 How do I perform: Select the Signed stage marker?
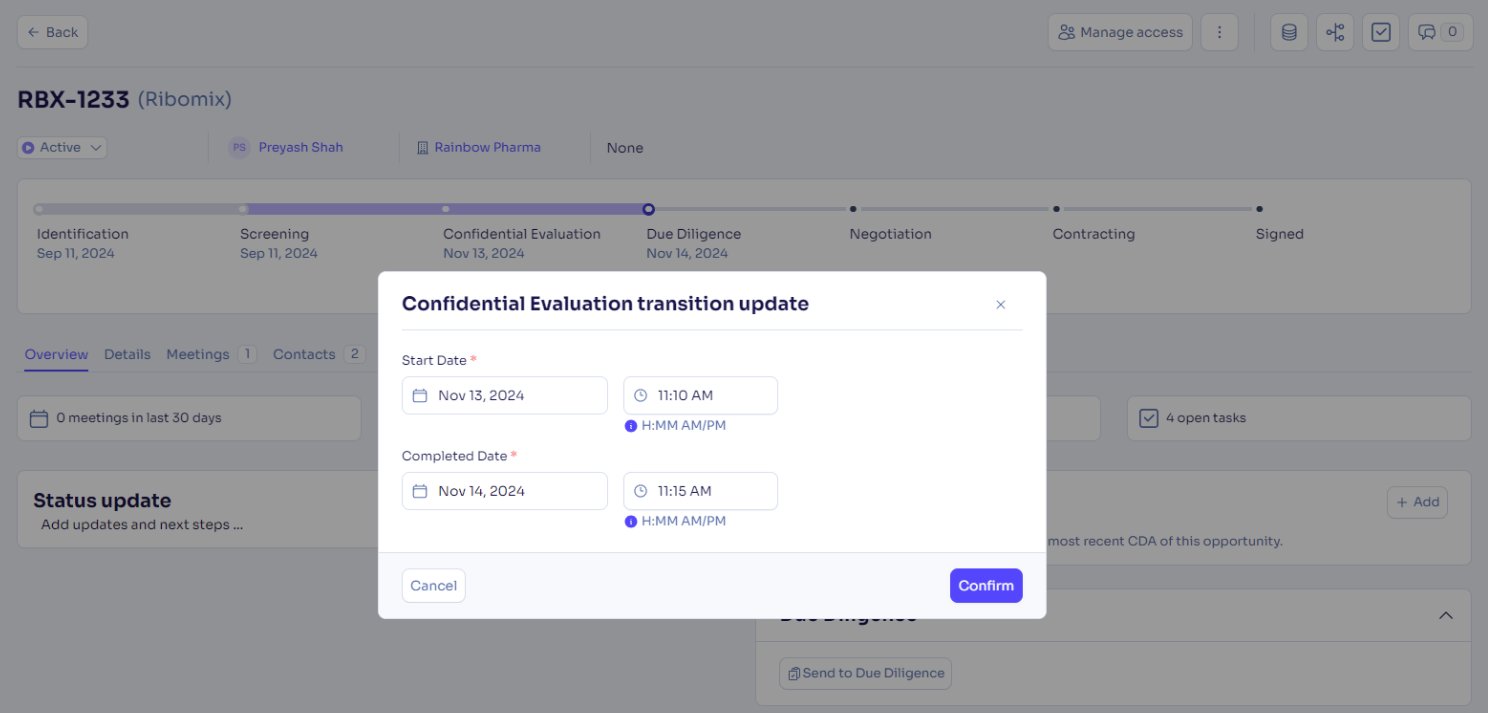pyautogui.click(x=1259, y=209)
